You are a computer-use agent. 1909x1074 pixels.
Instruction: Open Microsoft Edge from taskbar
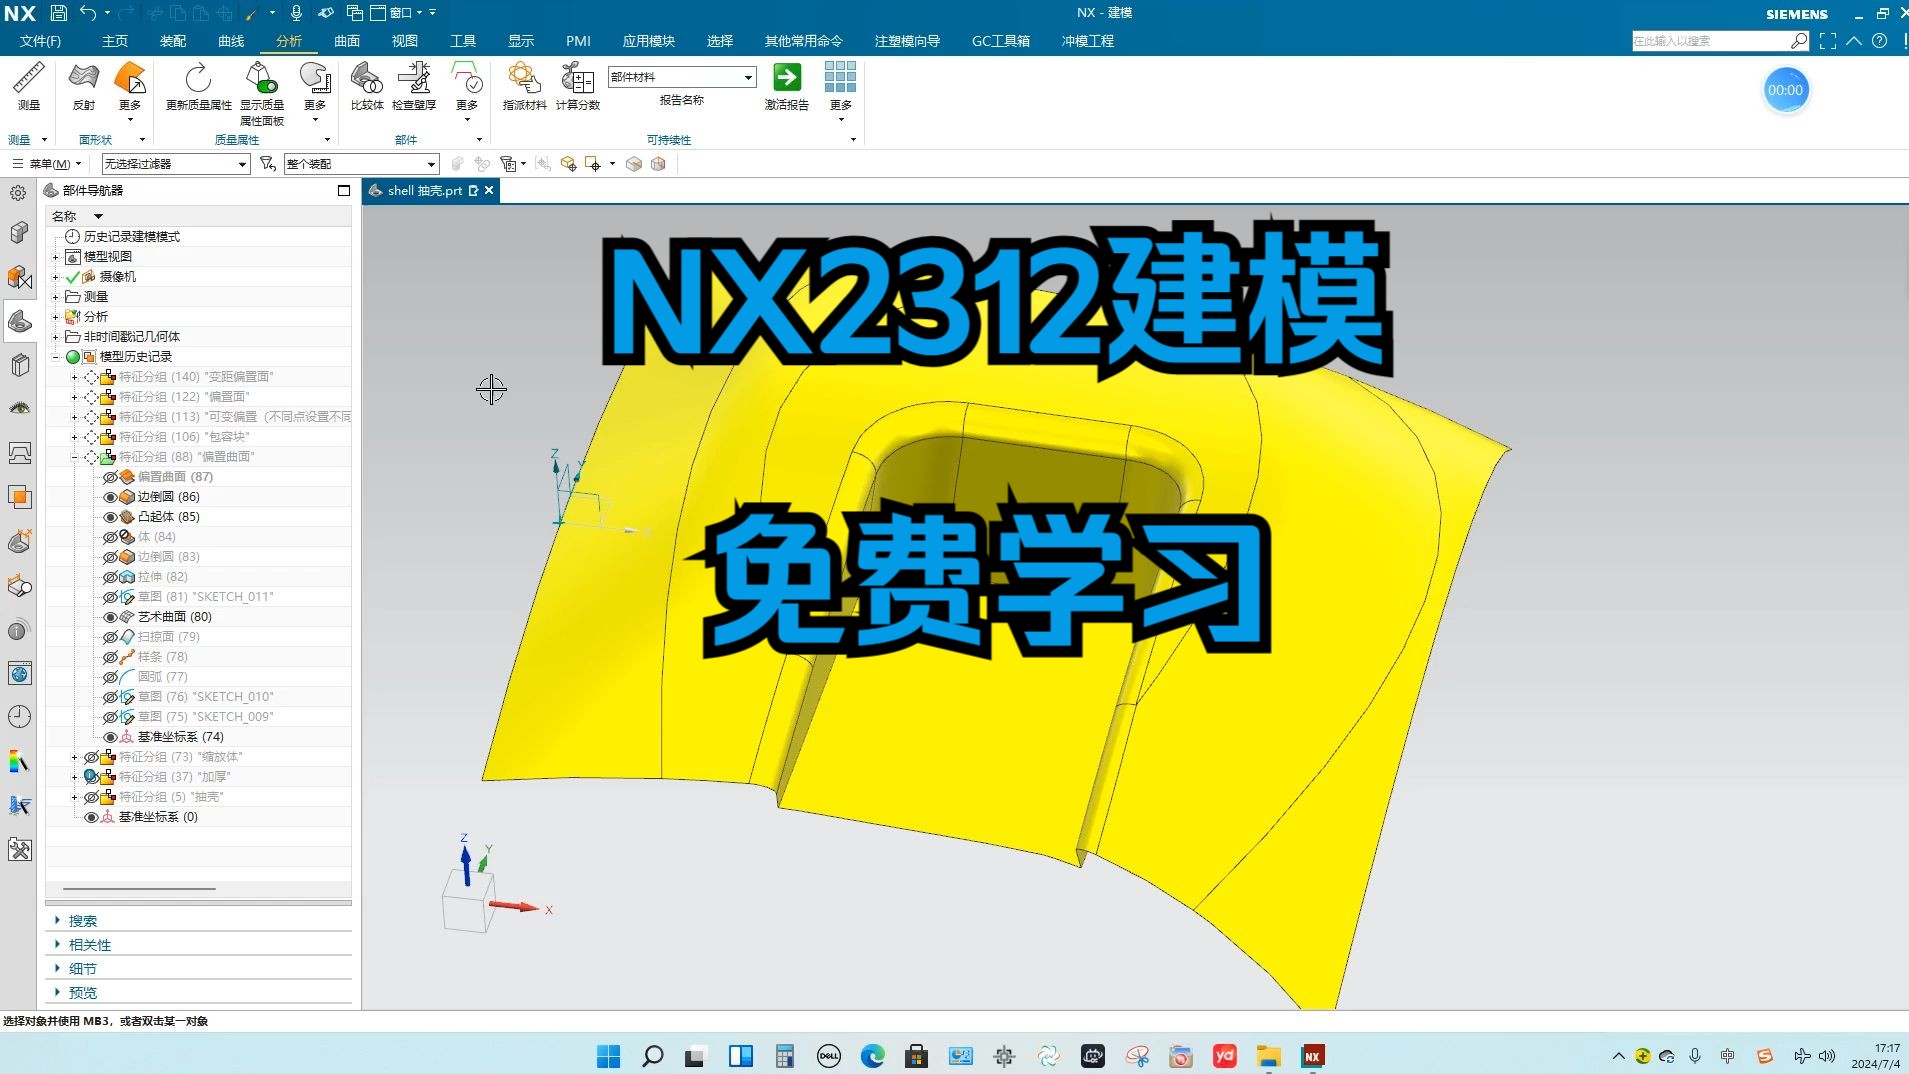(x=872, y=1056)
